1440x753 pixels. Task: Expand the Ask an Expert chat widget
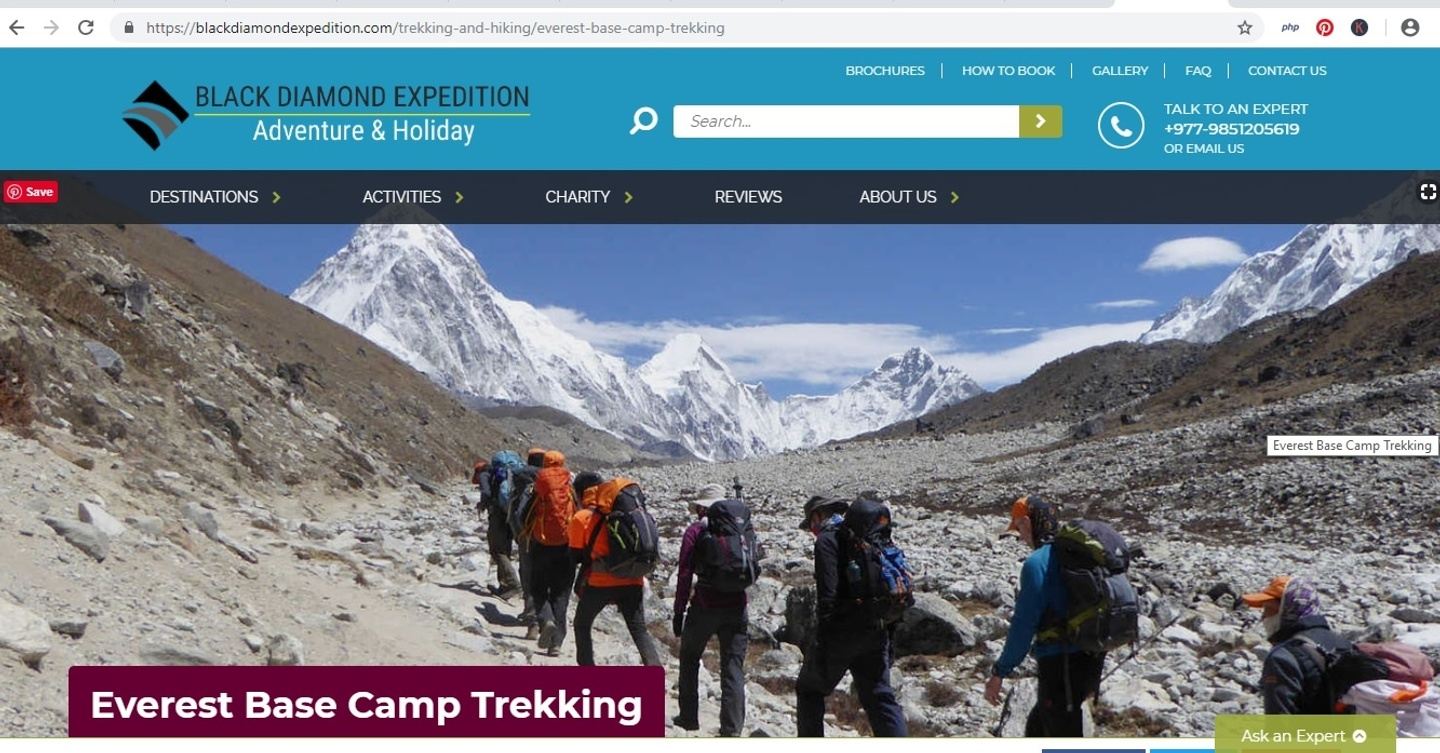coord(1304,735)
